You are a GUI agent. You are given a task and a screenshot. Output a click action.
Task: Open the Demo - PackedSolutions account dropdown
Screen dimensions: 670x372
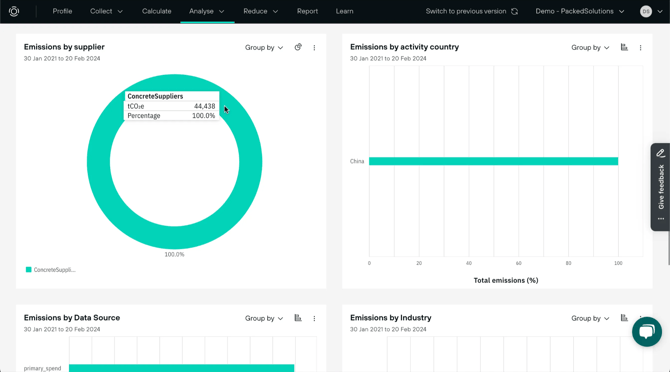tap(580, 12)
